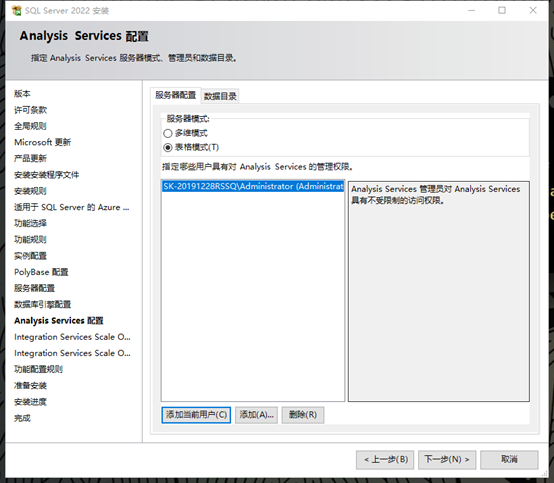Click 安装进度 step in sidebar
The width and height of the screenshot is (554, 483).
pyautogui.click(x=30, y=402)
